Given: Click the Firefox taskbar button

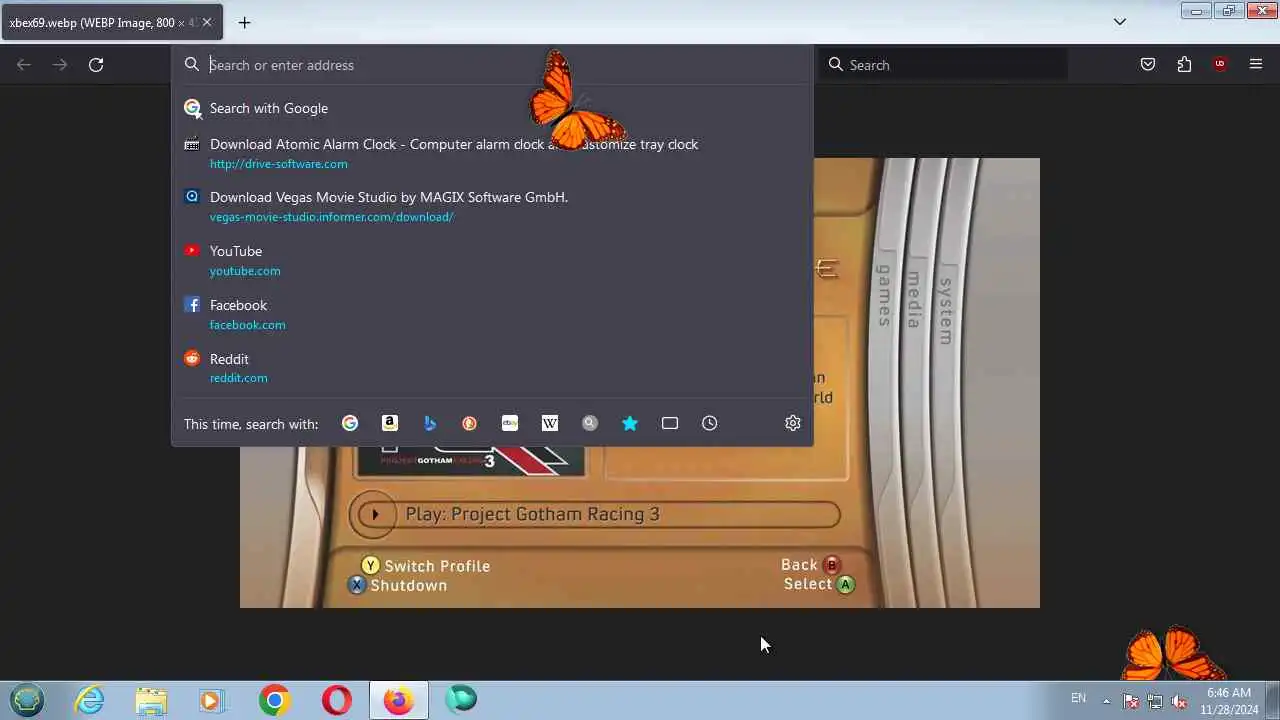Looking at the screenshot, I should coord(398,700).
